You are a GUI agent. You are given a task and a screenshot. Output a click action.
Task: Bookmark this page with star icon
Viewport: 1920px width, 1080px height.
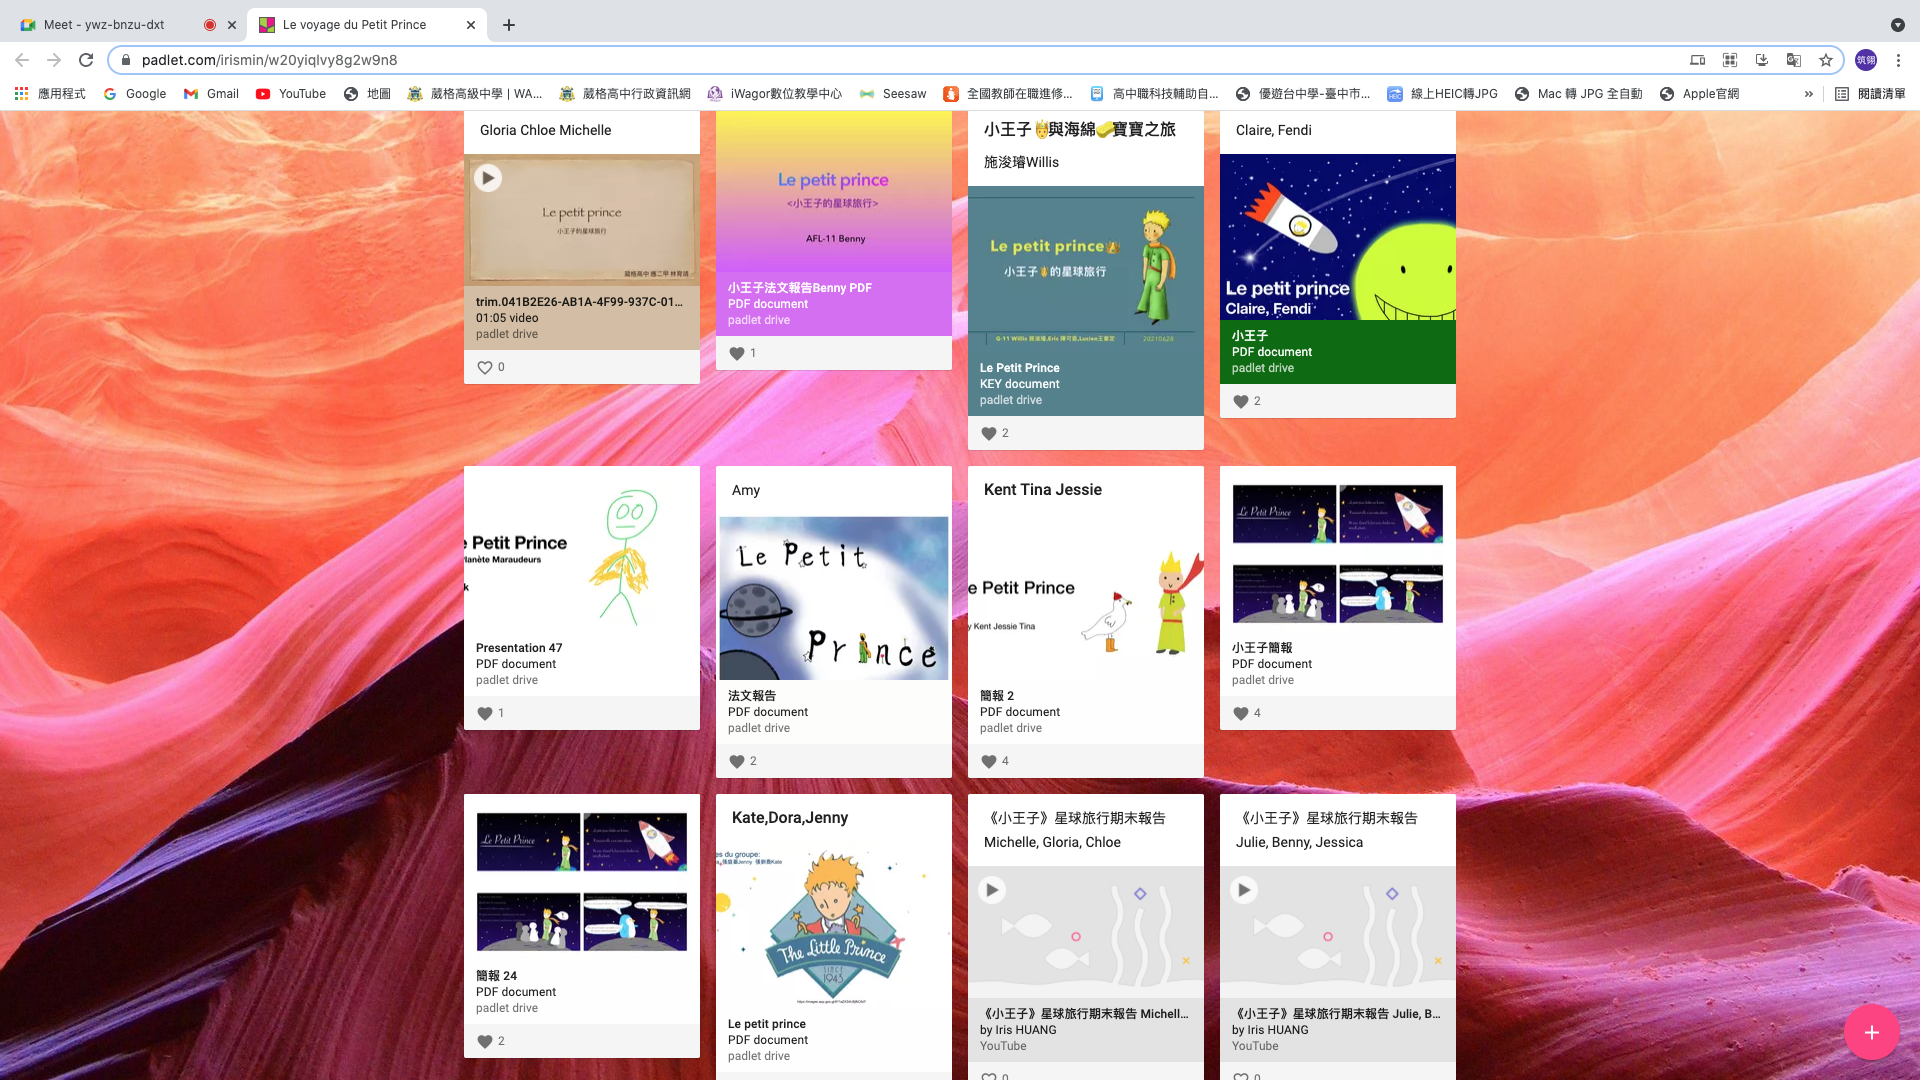(x=1826, y=60)
